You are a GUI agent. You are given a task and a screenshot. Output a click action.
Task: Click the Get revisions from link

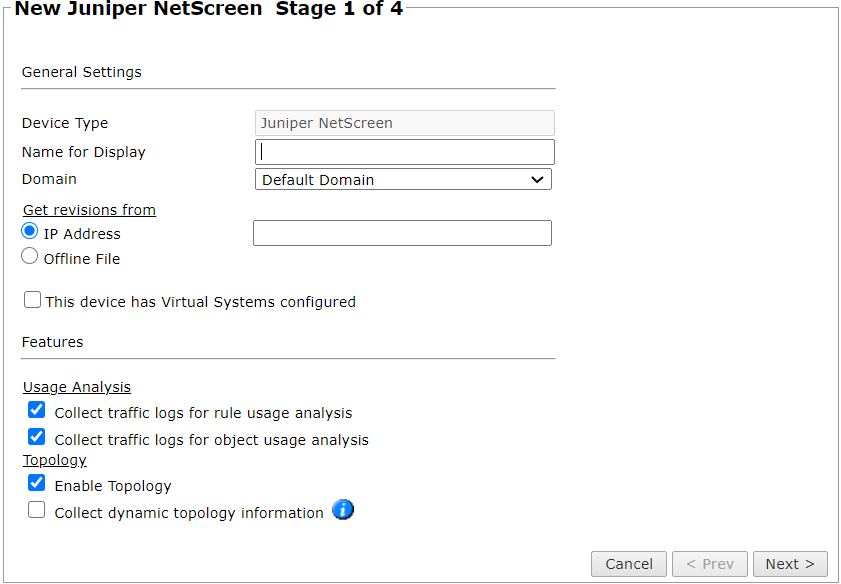(x=89, y=209)
